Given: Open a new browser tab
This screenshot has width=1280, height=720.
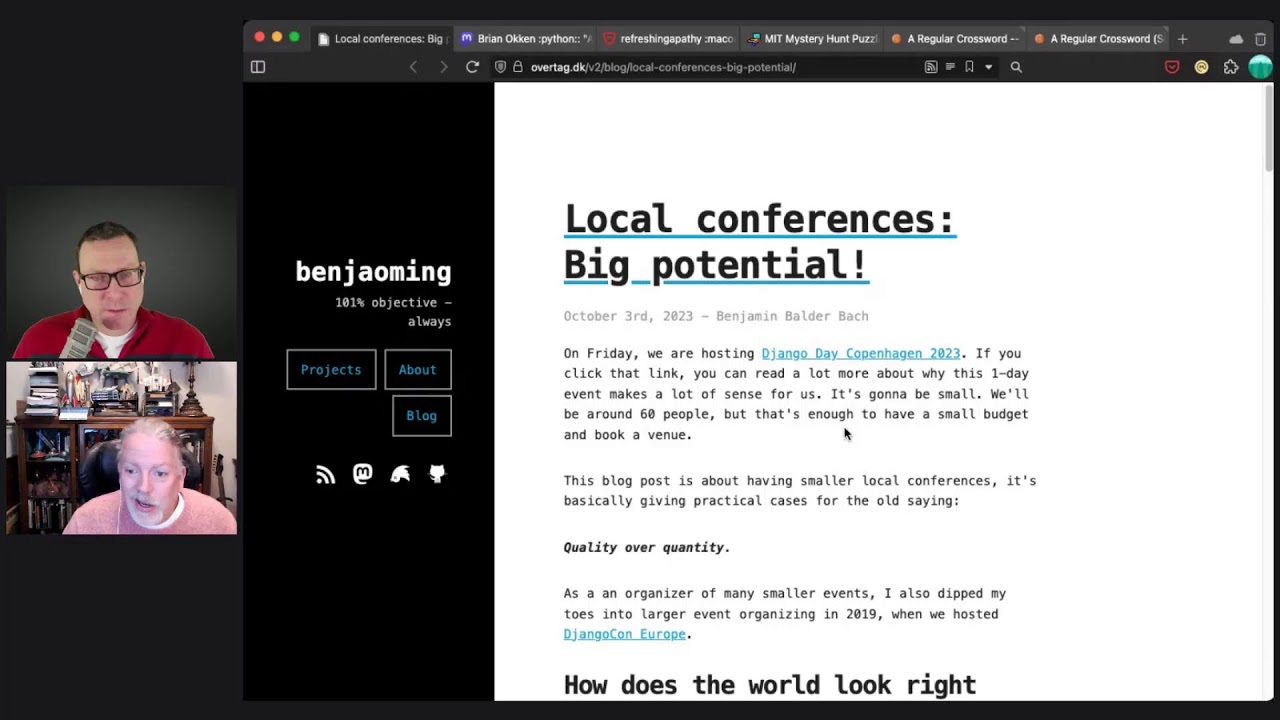Looking at the screenshot, I should point(1183,39).
